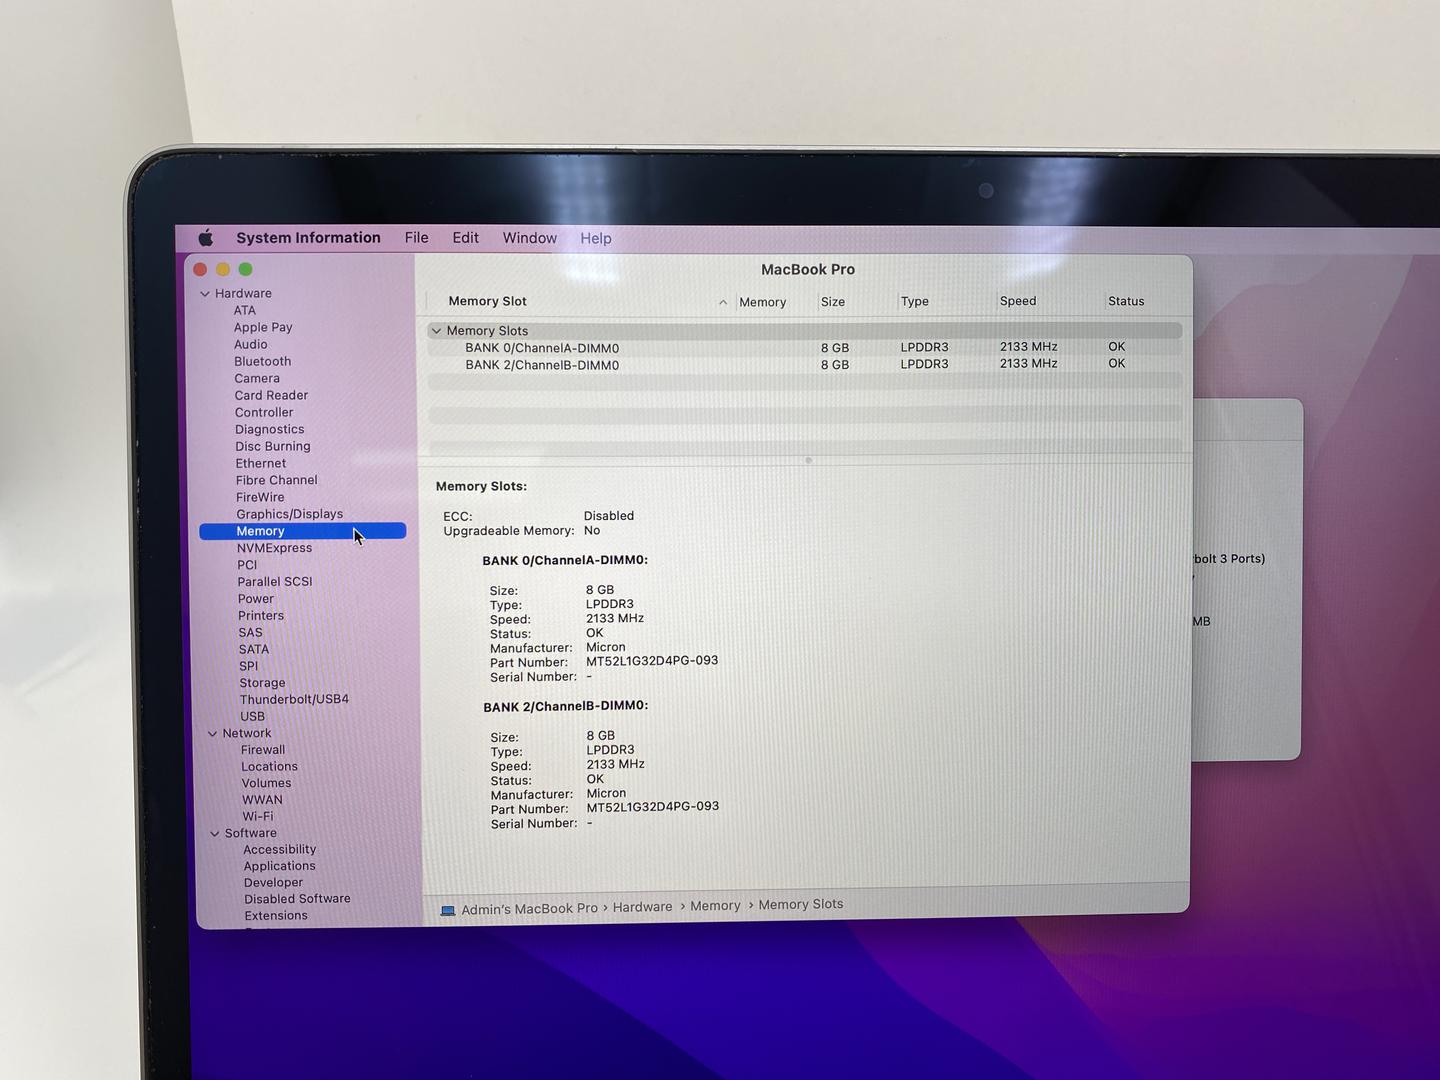Select BANK 0/ChannelA-DIMM0 table row
Image resolution: width=1440 pixels, height=1080 pixels.
tap(805, 348)
